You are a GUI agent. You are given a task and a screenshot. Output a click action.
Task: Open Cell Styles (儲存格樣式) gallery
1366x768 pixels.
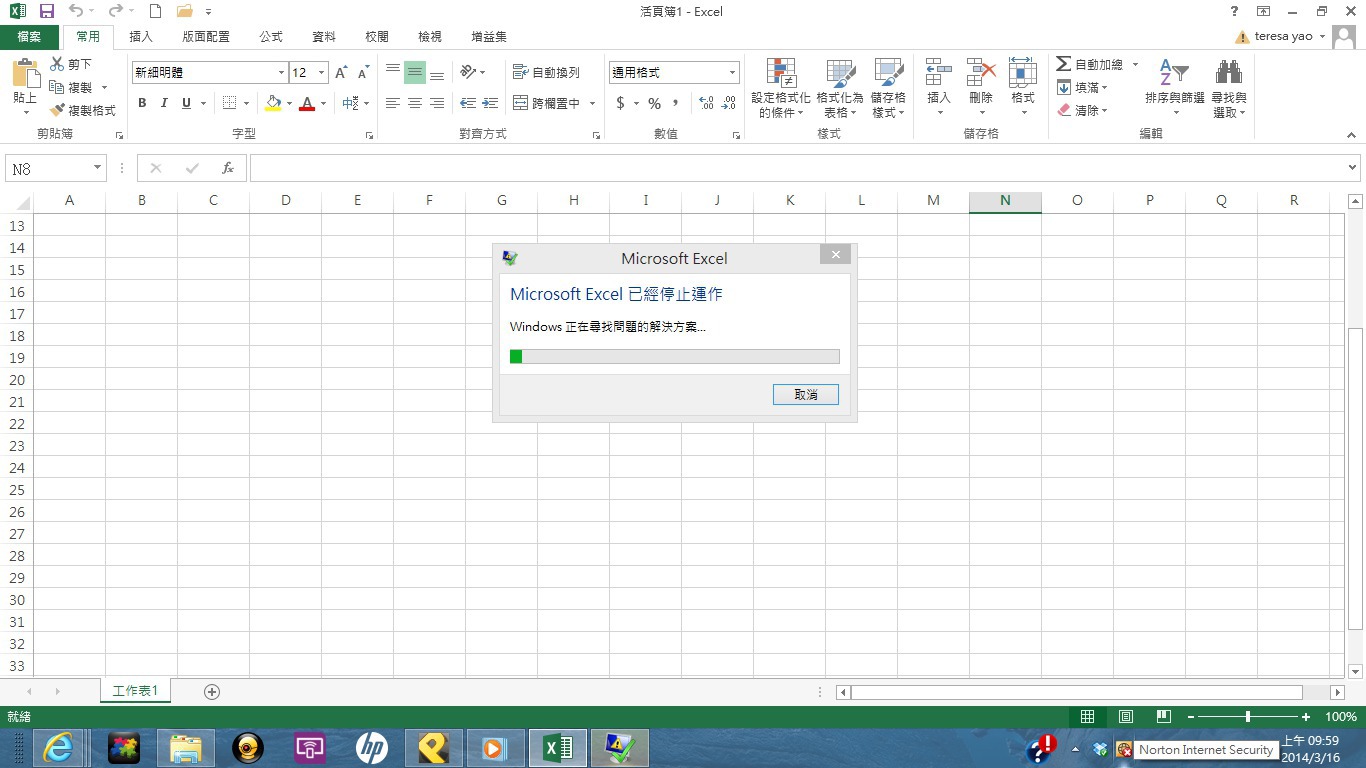click(888, 88)
